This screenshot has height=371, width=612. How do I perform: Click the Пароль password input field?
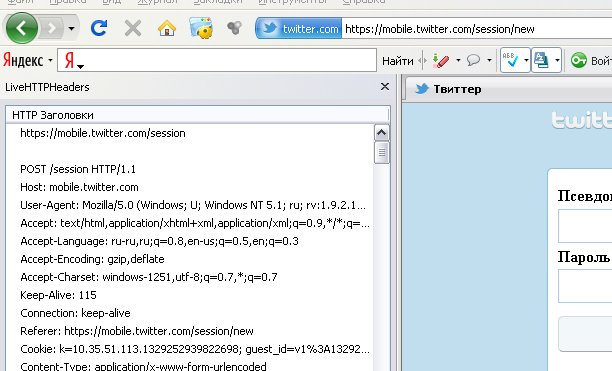[585, 286]
